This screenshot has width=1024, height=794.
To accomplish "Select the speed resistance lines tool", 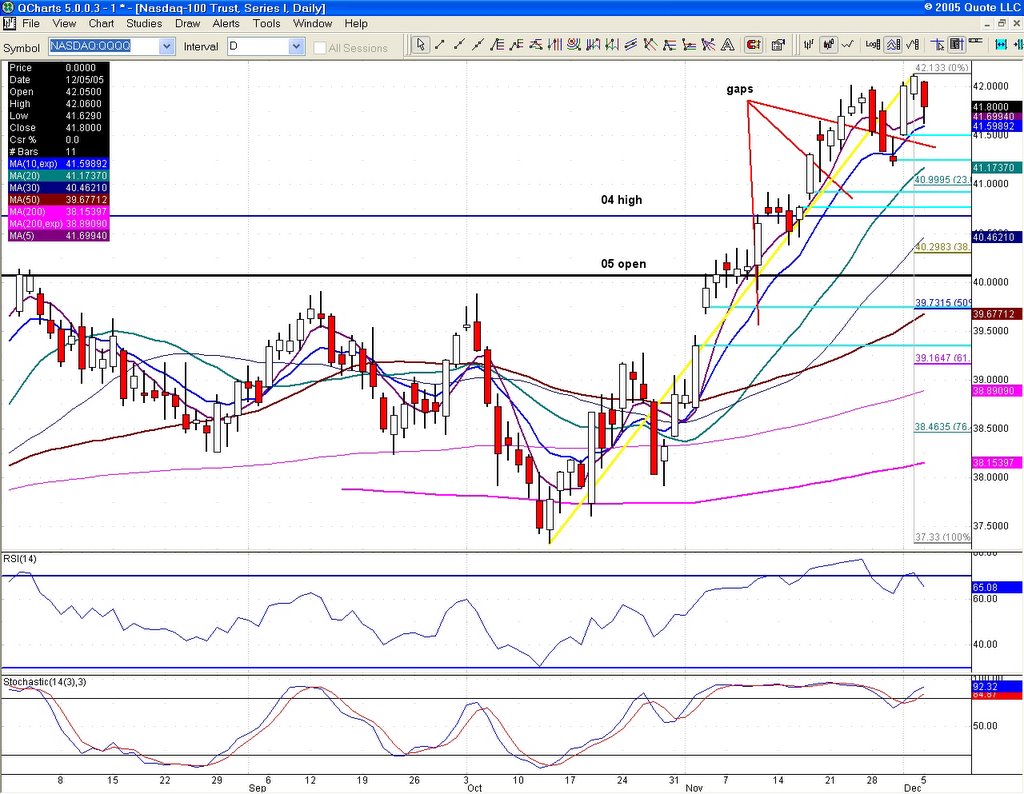I will (x=669, y=44).
